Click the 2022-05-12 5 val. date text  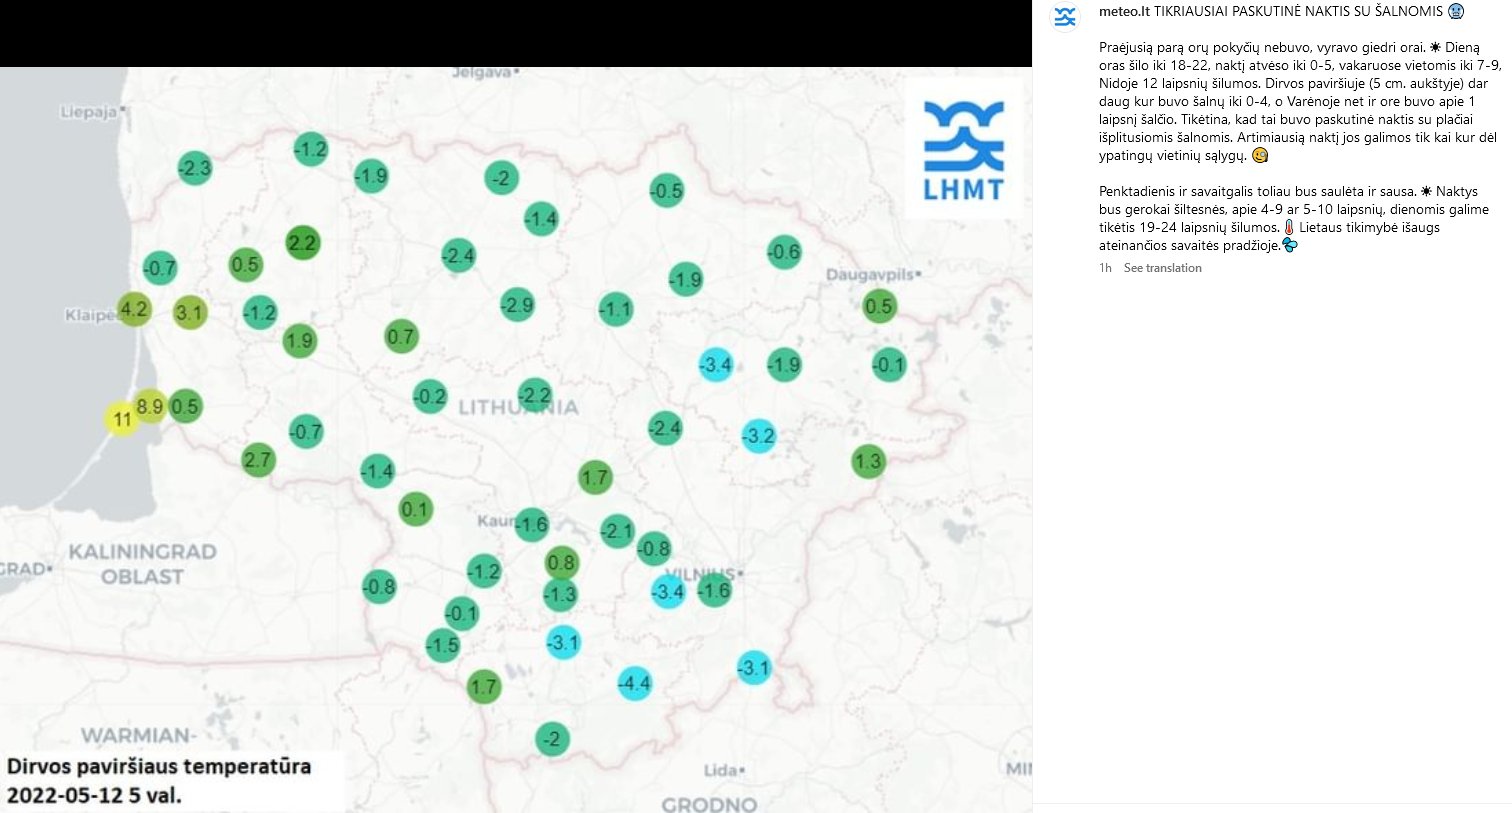95,796
